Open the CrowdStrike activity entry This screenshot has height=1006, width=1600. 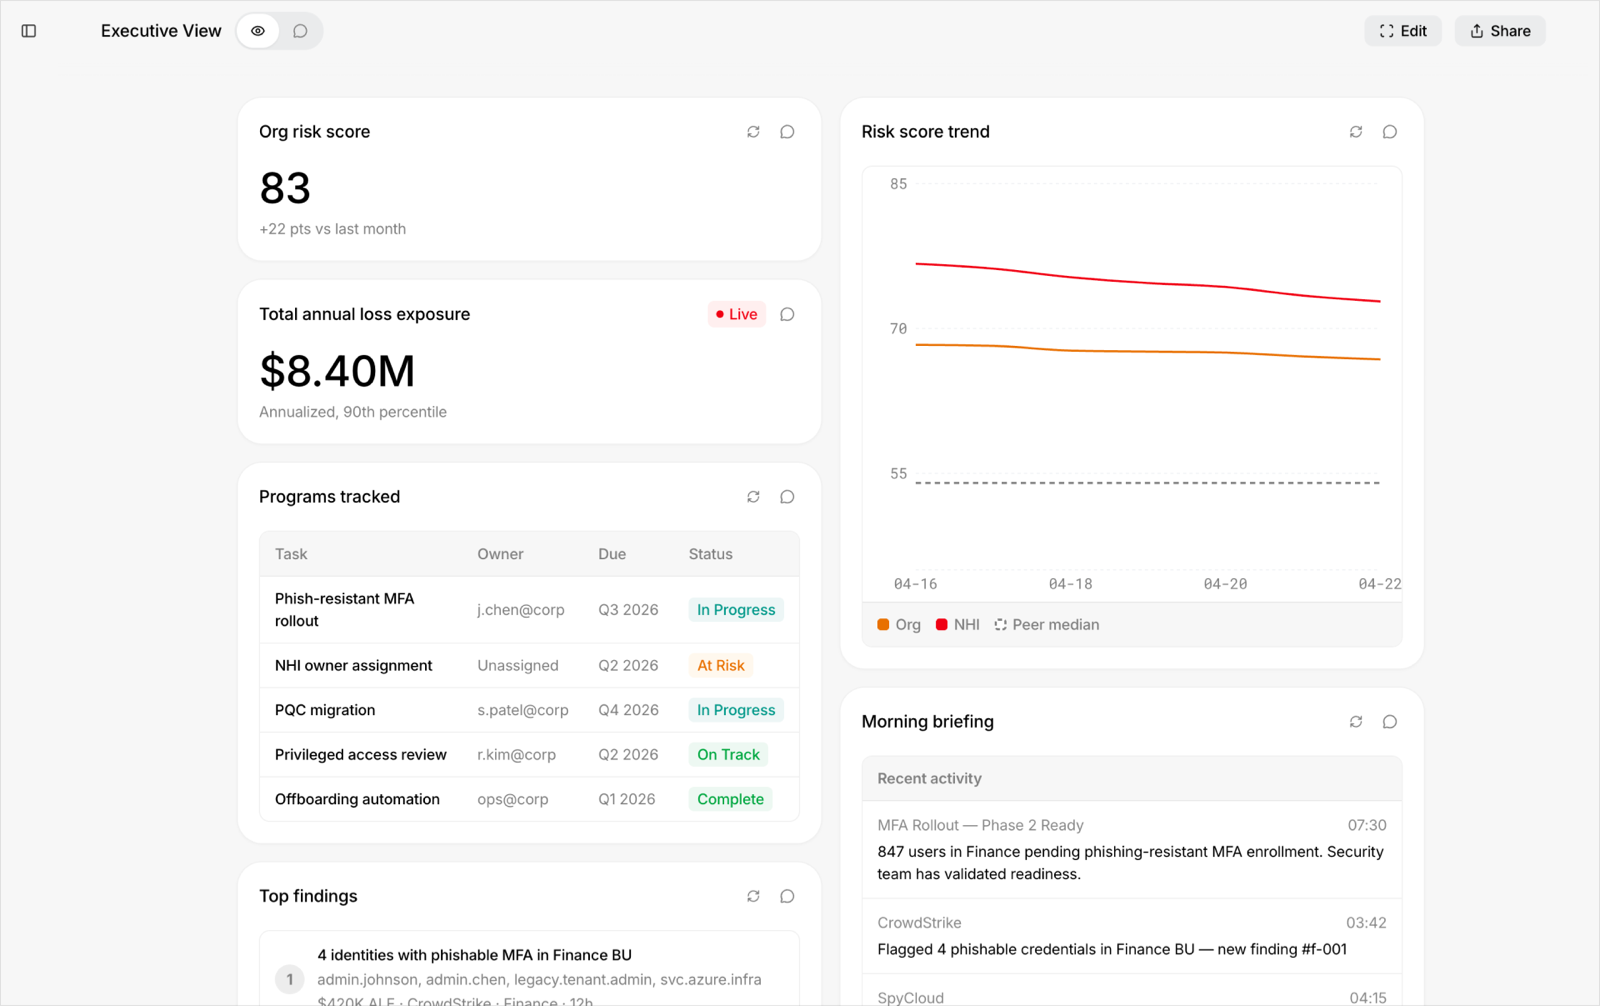click(1132, 936)
